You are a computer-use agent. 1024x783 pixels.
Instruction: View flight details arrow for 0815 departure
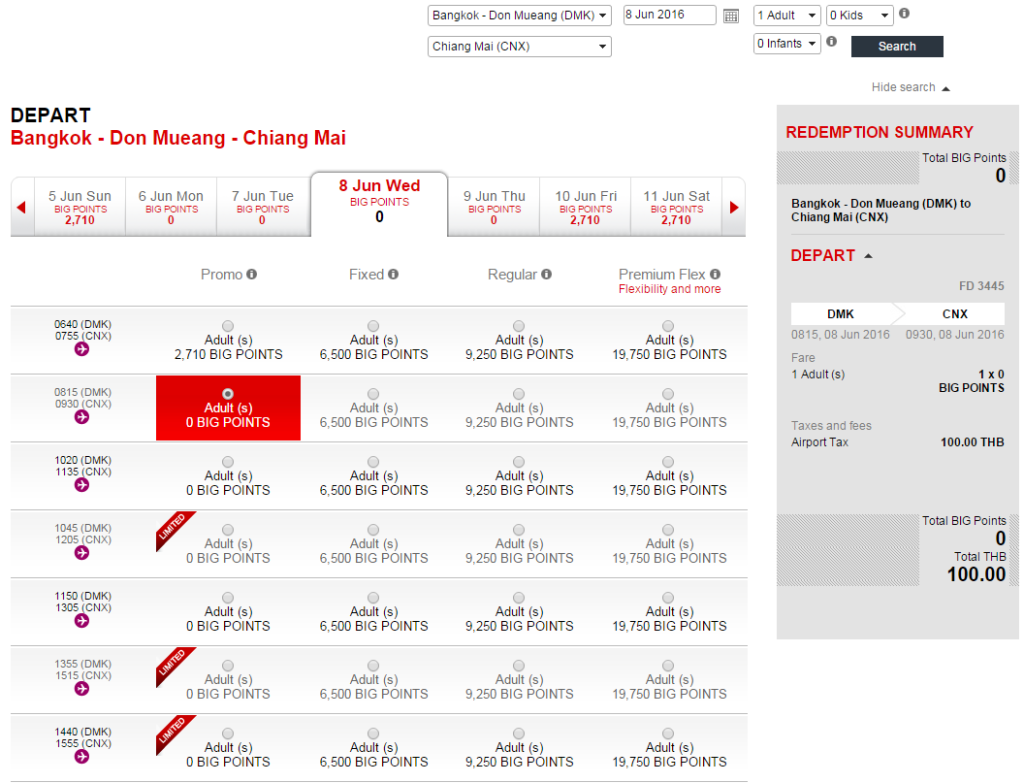click(82, 417)
